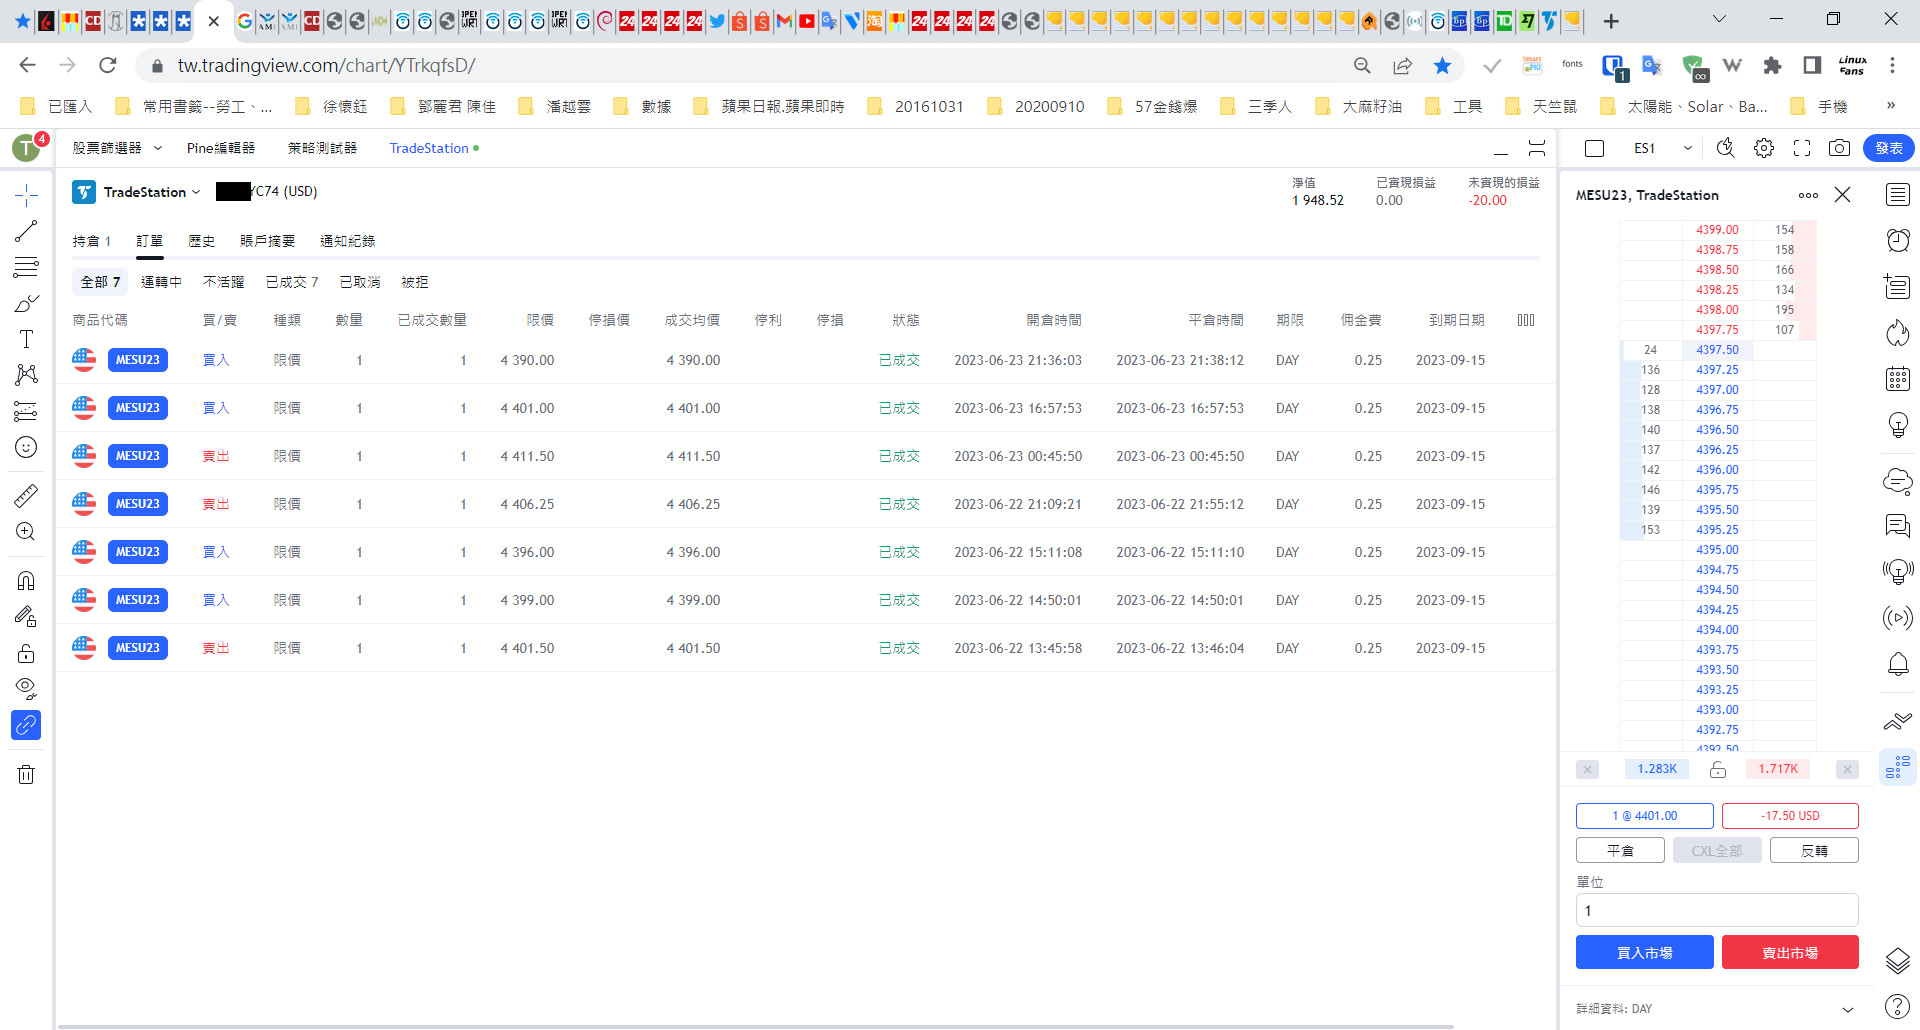Open the Pine editor tab
This screenshot has height=1030, width=1920.
click(220, 148)
